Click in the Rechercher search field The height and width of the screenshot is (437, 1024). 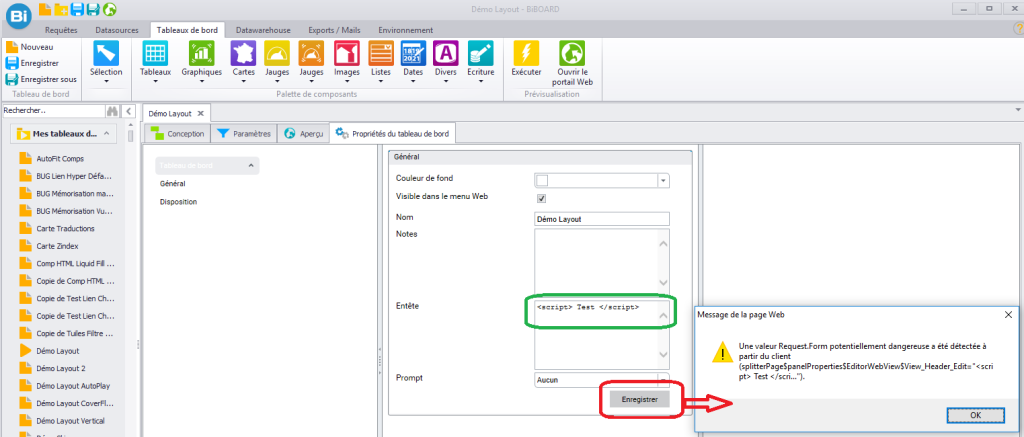tap(52, 111)
